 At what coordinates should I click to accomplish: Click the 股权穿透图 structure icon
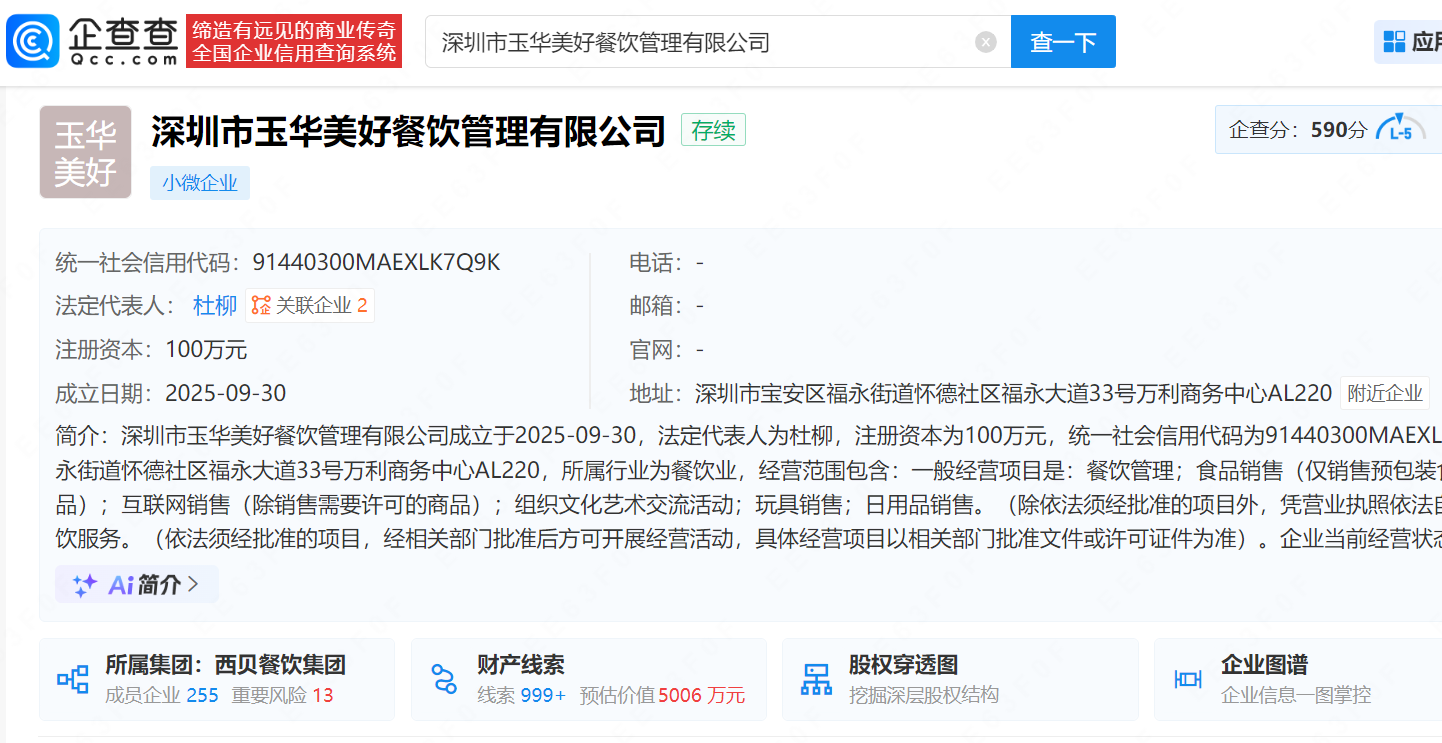(x=816, y=680)
